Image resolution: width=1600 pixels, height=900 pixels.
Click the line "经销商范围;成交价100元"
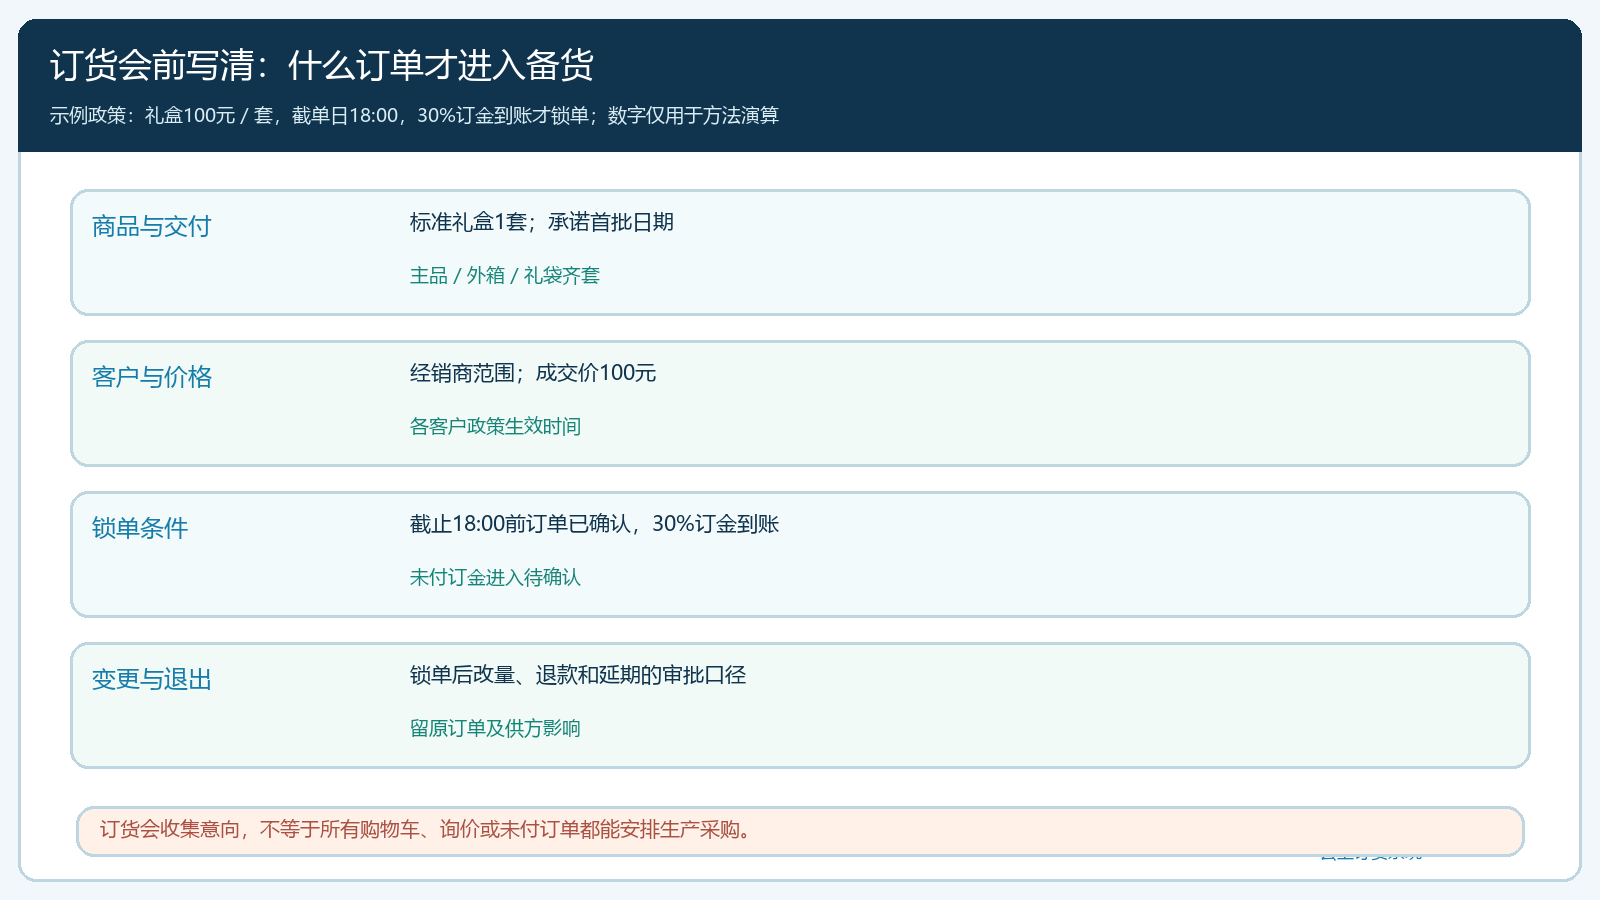click(x=533, y=373)
